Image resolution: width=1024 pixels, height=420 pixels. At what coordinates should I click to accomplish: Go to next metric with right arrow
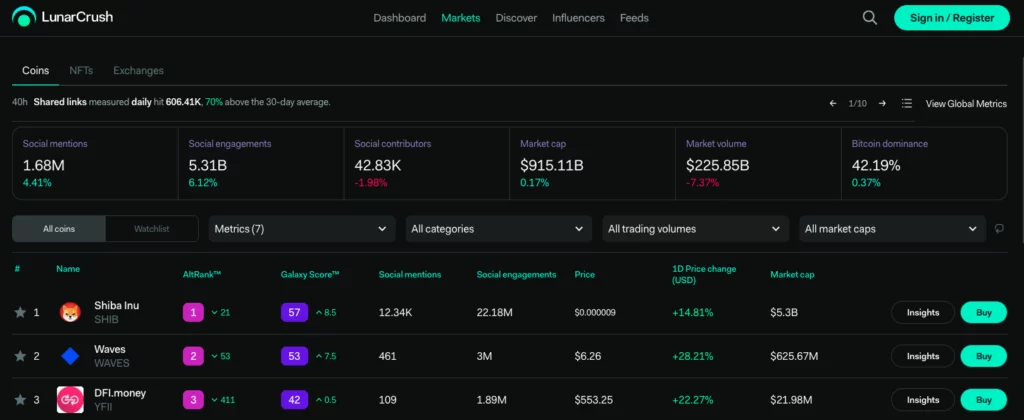point(882,103)
